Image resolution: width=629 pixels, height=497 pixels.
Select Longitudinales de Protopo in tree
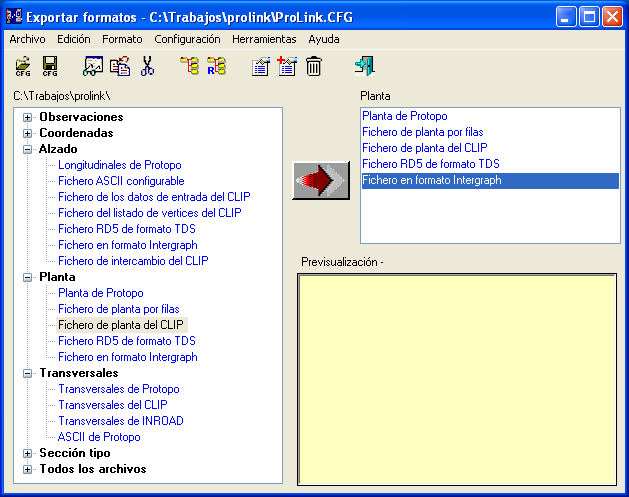click(x=119, y=165)
